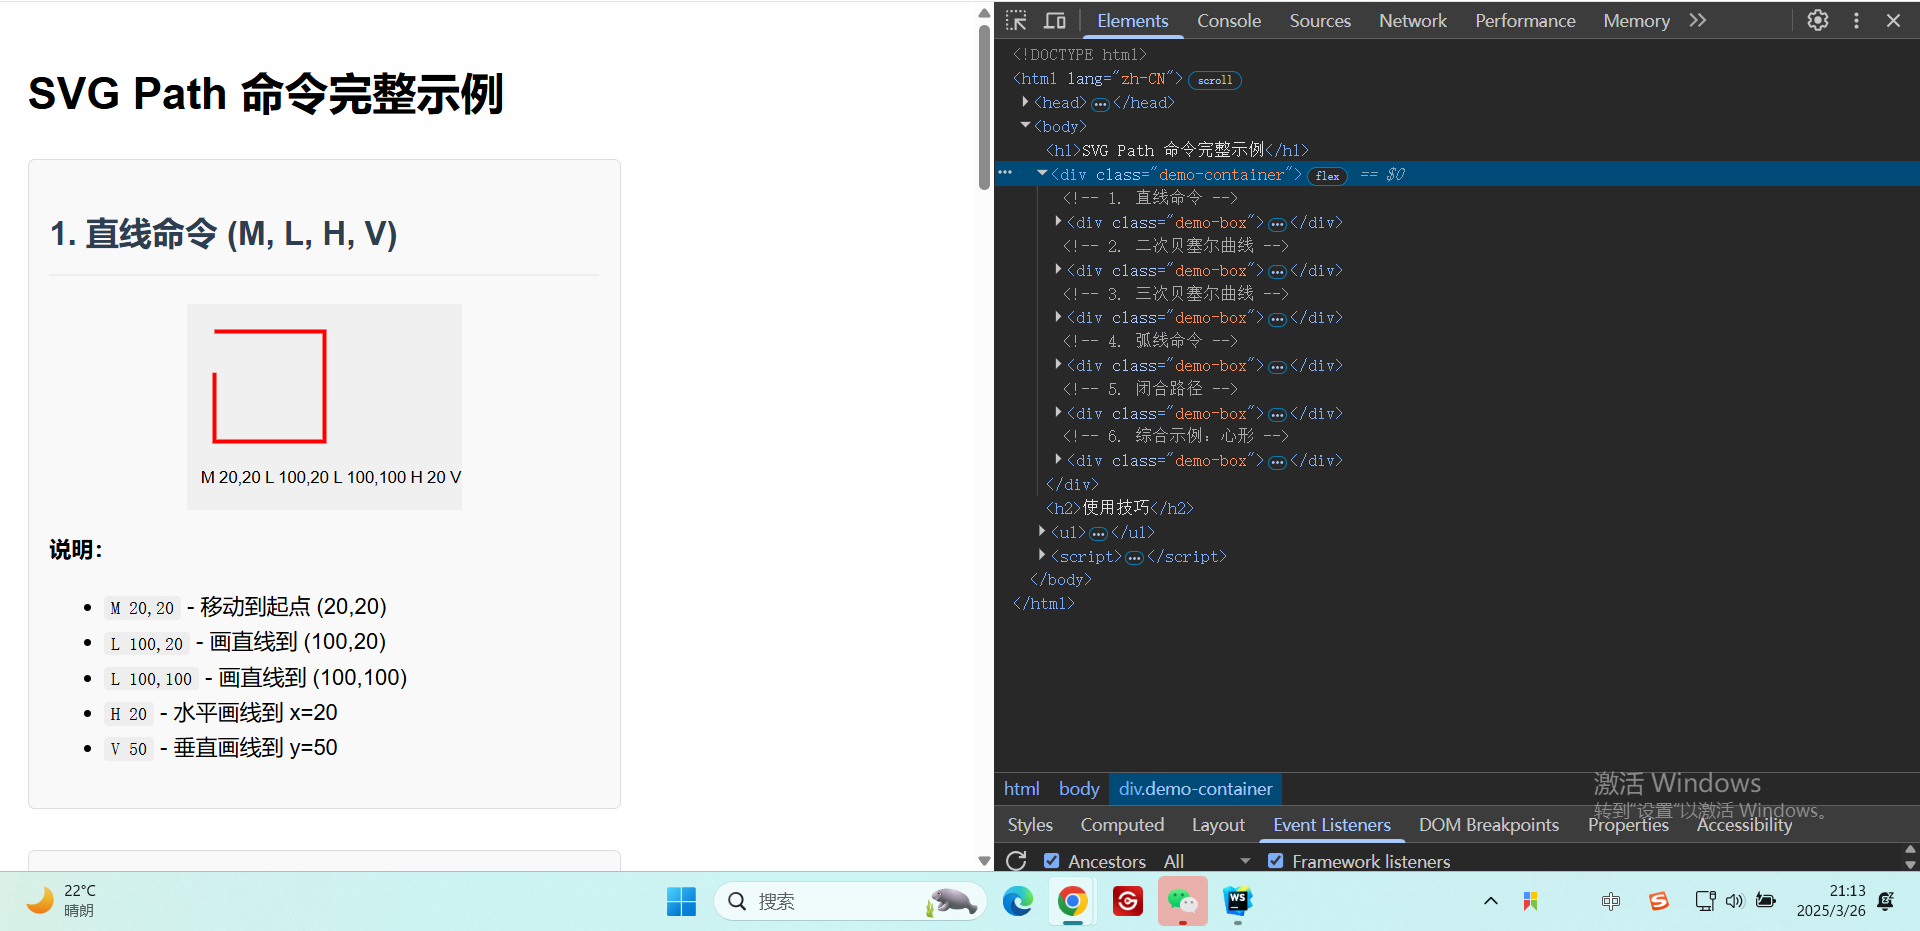Open WebStorm from the taskbar
The width and height of the screenshot is (1920, 931).
coord(1238,901)
